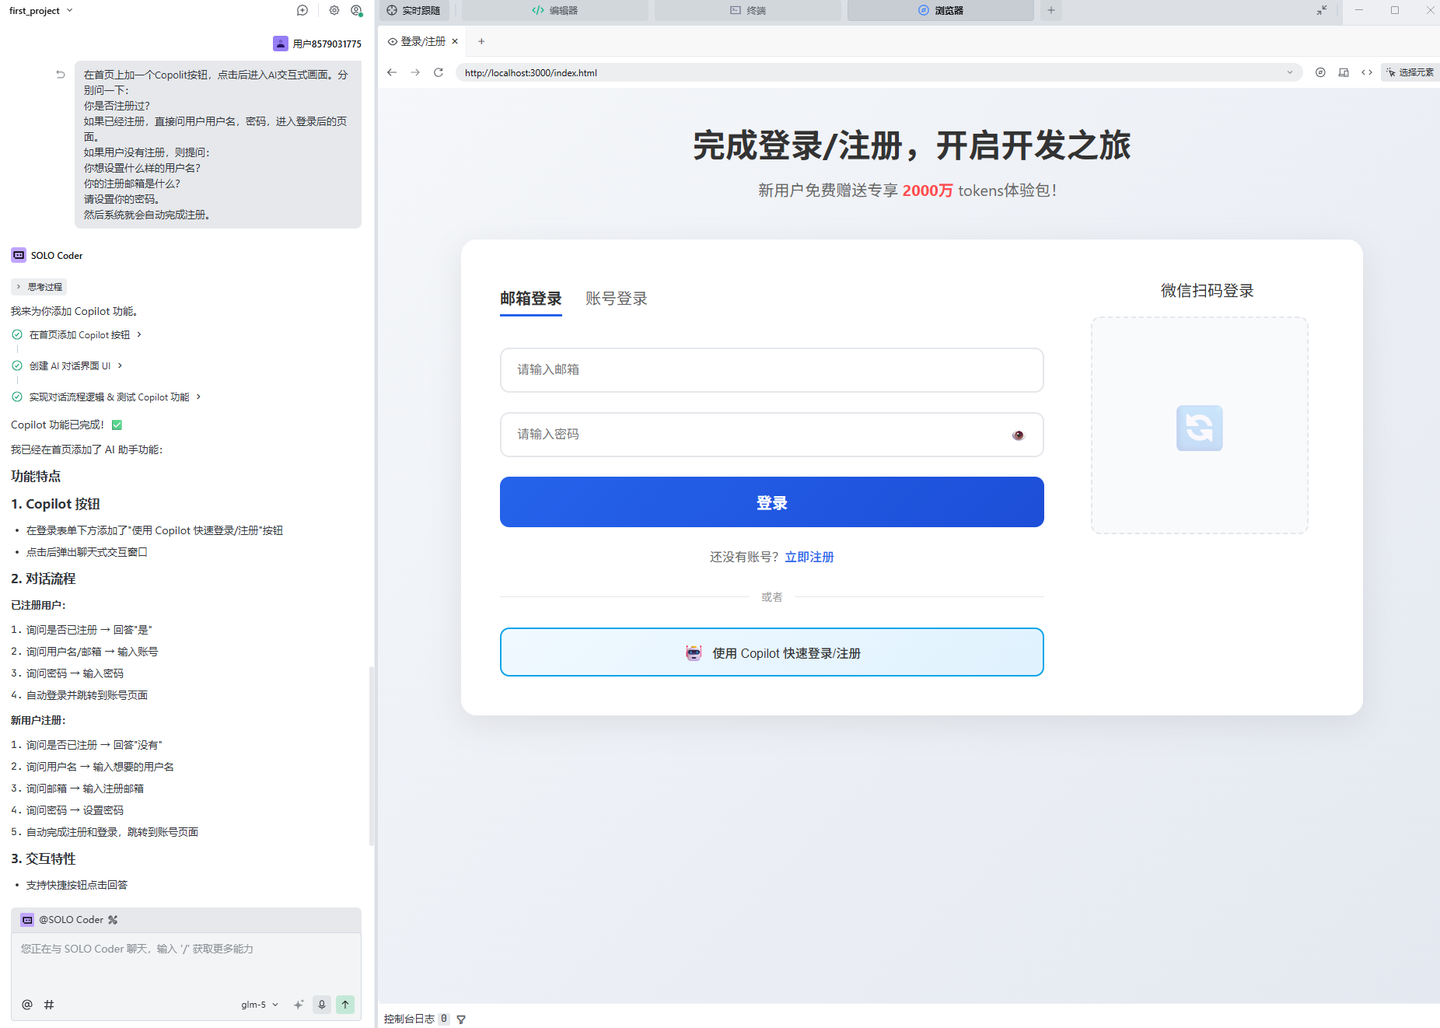The height and width of the screenshot is (1028, 1440).
Task: Expand 在首页添加 Copilot 按钮 step
Action: (86, 335)
